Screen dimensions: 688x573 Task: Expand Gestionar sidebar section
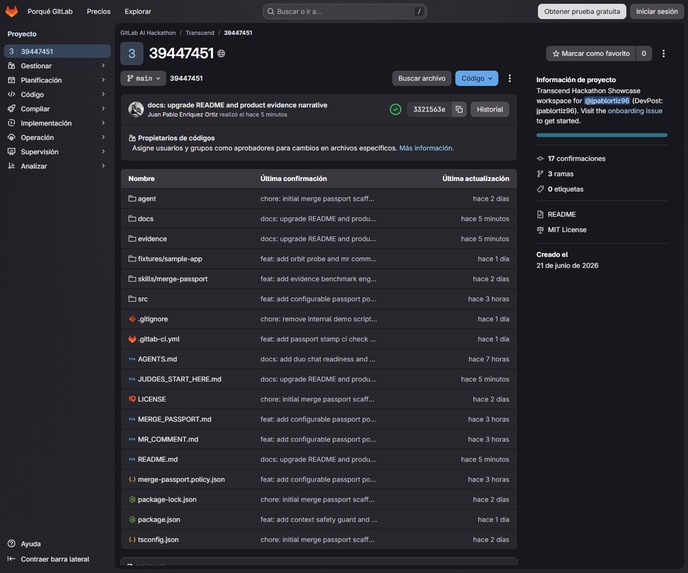coord(57,66)
